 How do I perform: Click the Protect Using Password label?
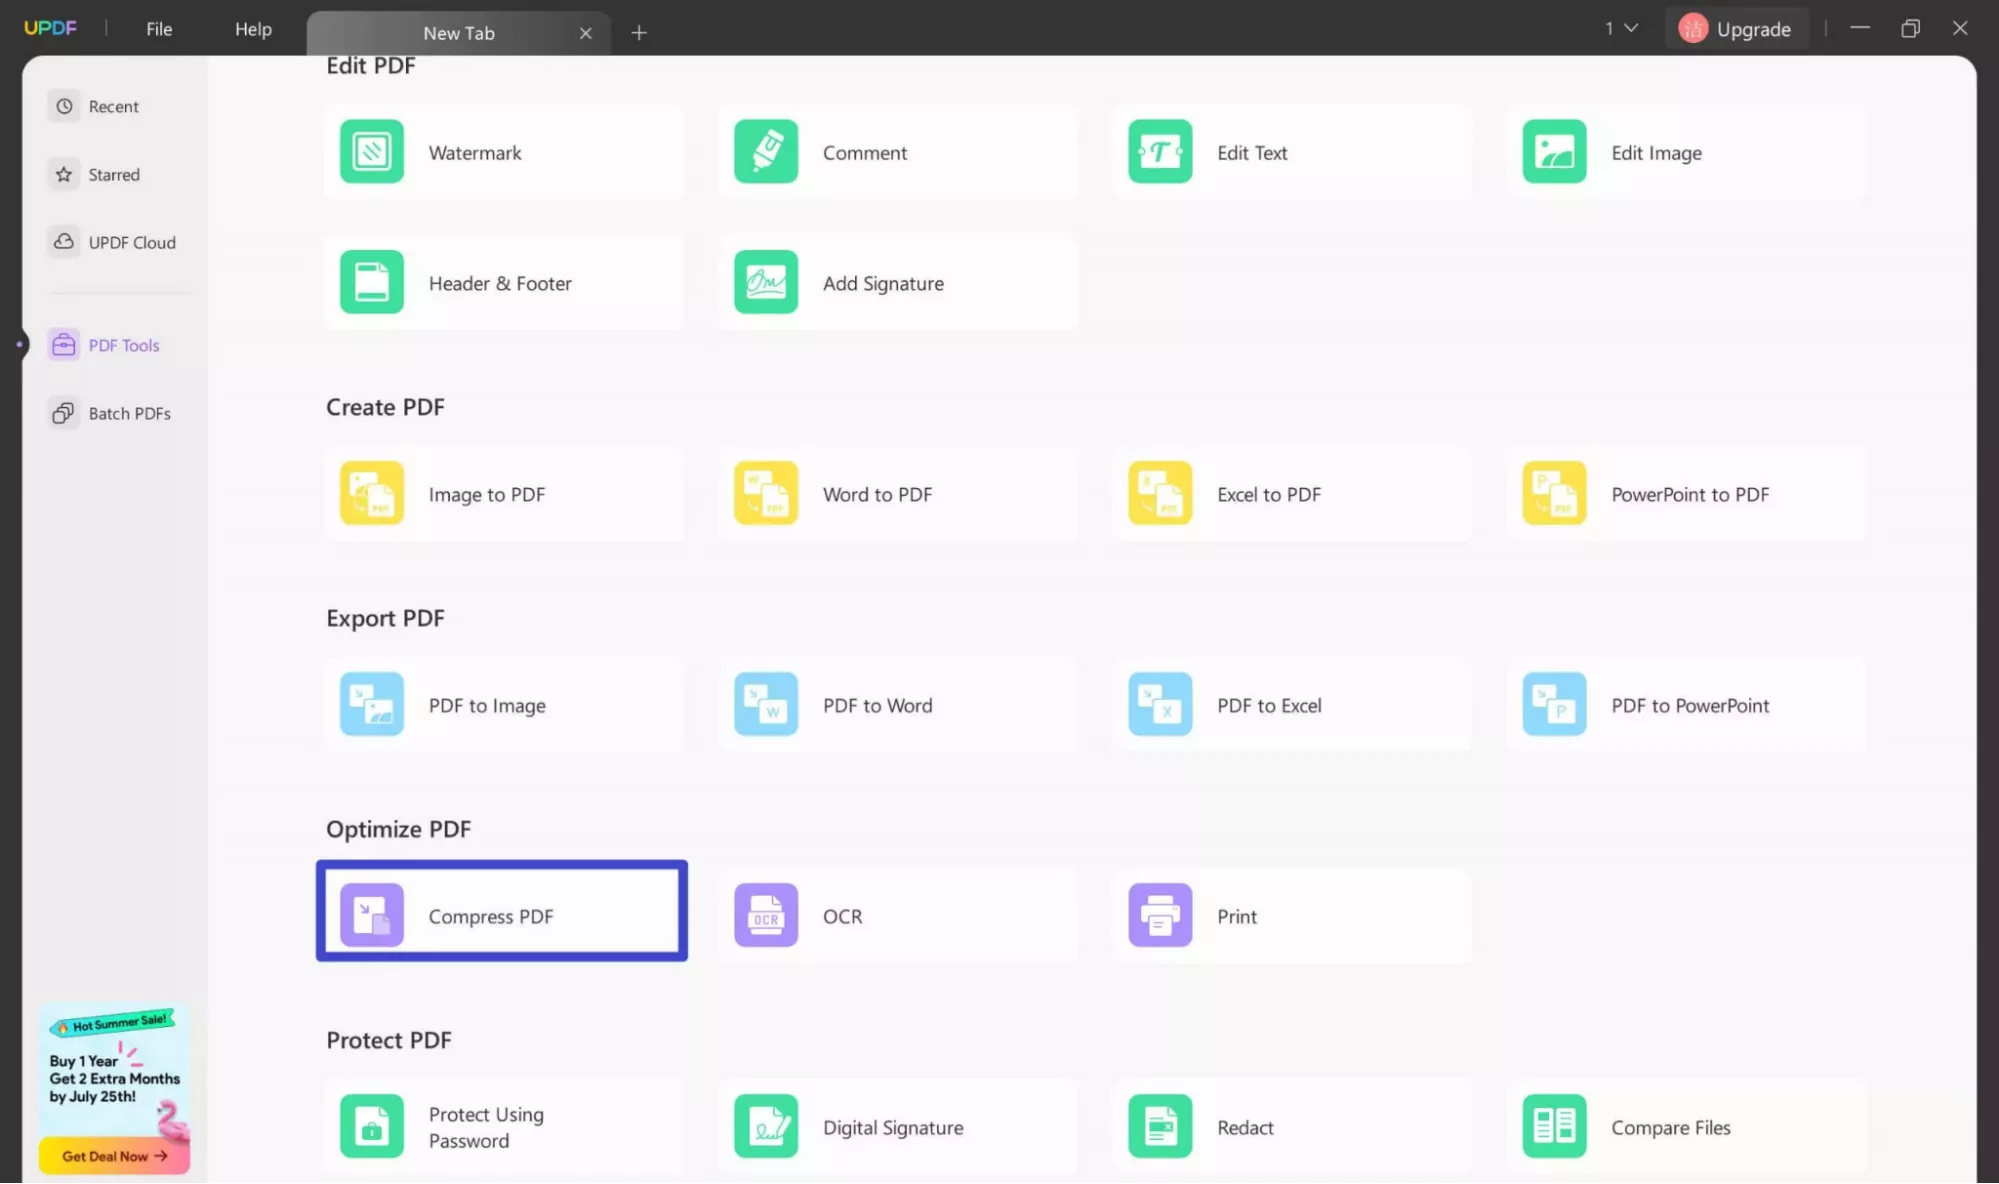[x=486, y=1127]
